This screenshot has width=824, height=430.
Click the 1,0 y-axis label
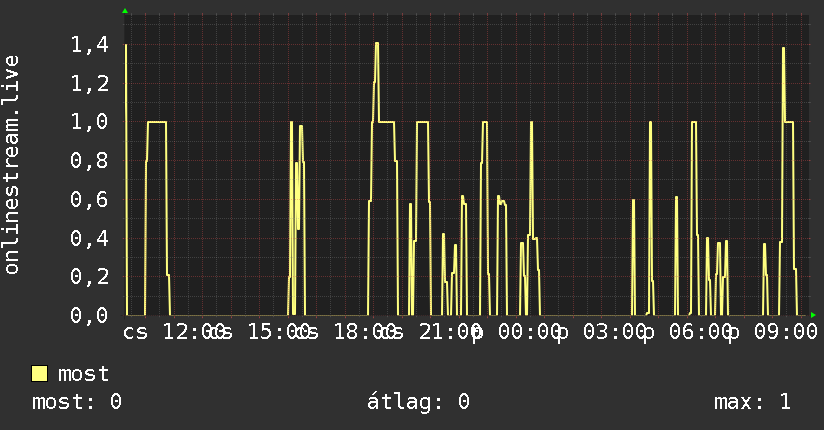pos(90,122)
